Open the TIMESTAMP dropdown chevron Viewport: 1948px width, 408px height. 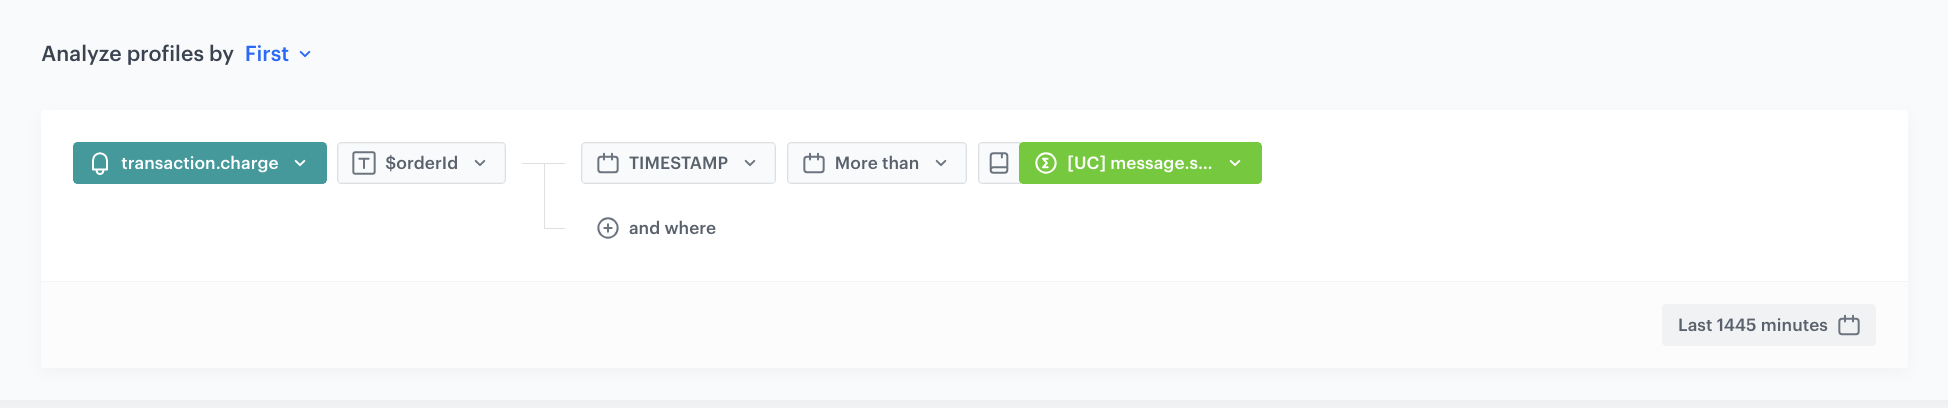click(750, 163)
